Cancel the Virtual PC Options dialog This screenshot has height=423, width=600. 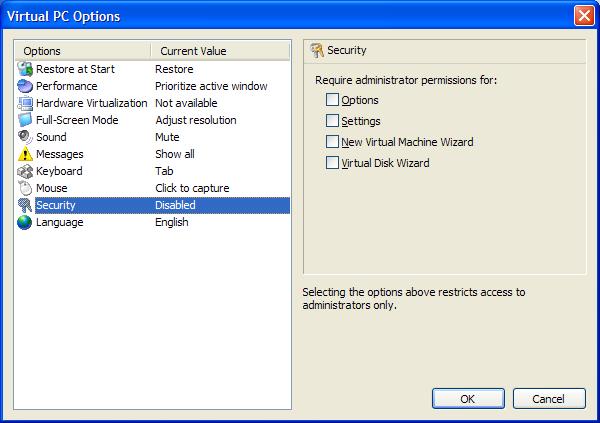coord(549,399)
